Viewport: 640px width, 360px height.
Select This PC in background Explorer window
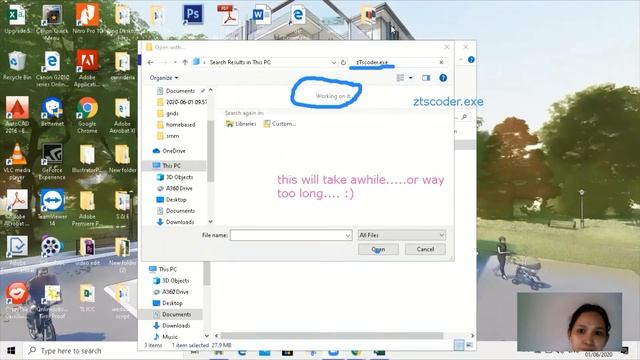tap(163, 269)
